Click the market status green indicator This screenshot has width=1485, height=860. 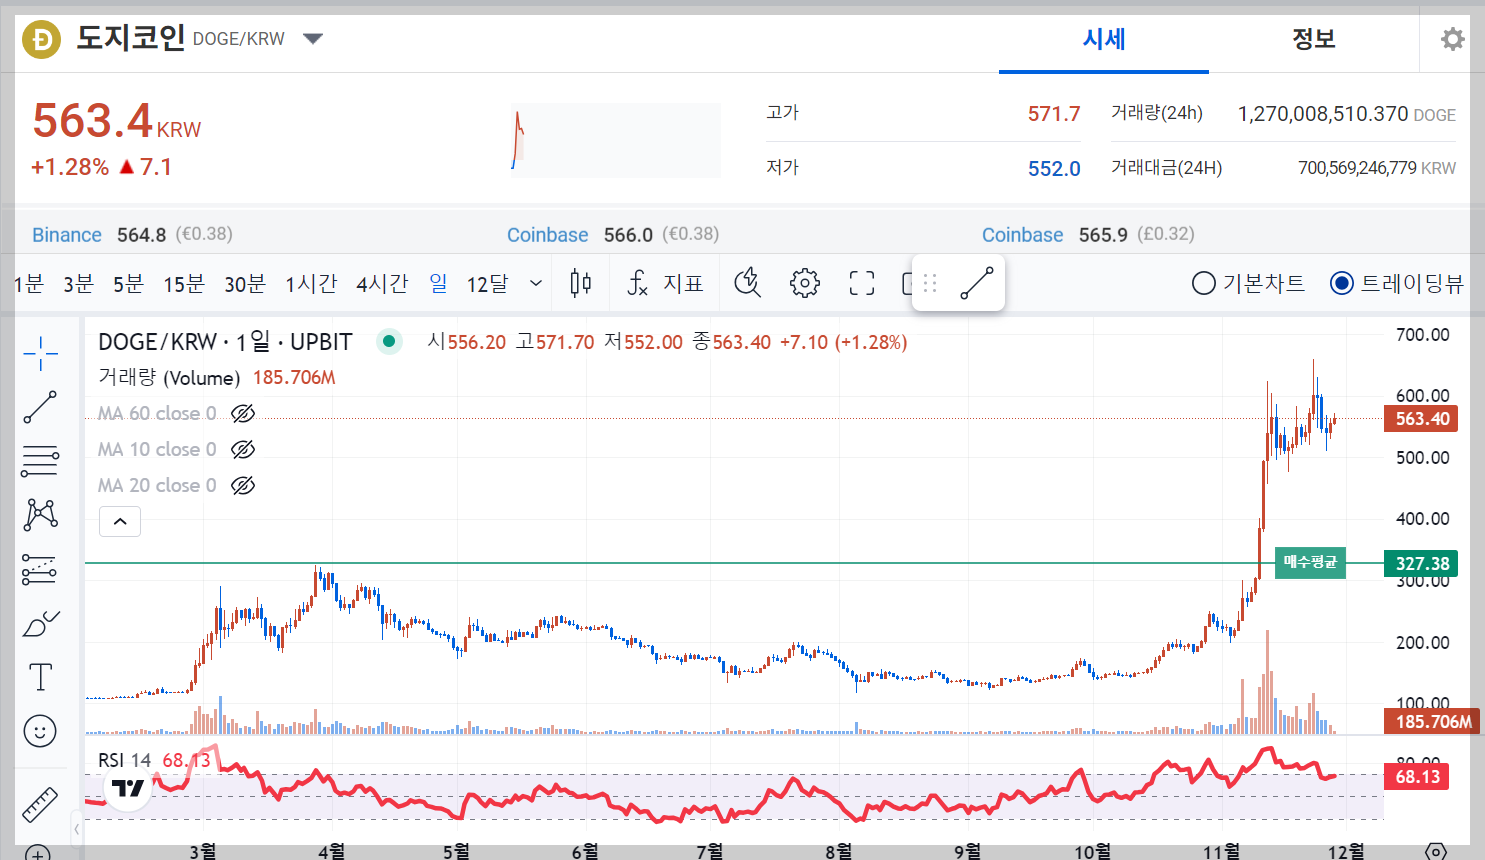coord(389,342)
